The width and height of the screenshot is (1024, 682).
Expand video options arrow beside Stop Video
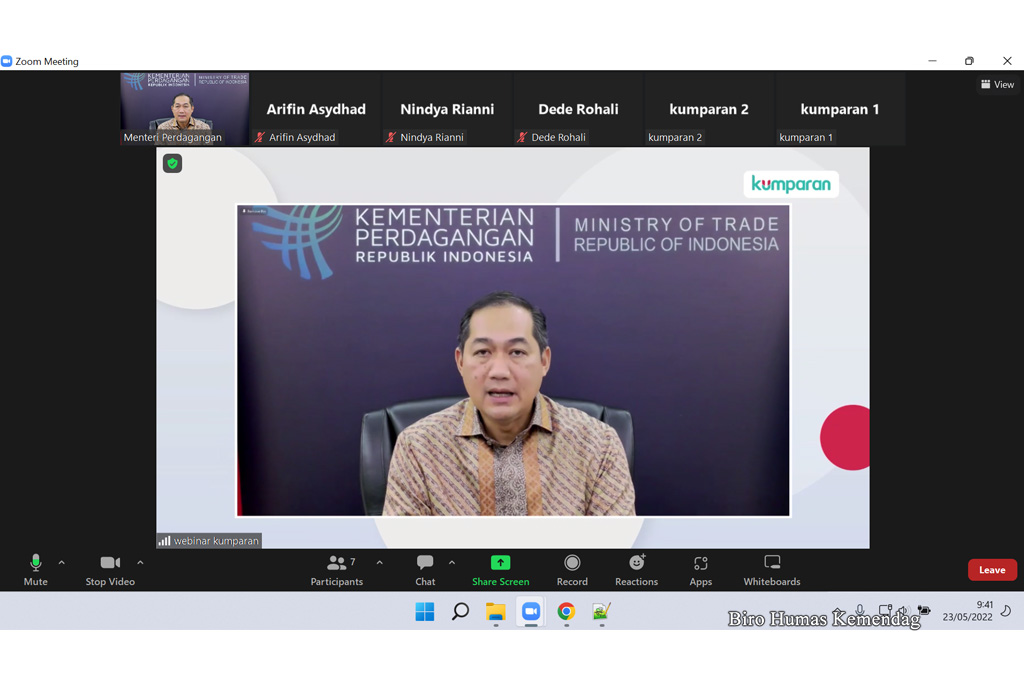pos(140,563)
